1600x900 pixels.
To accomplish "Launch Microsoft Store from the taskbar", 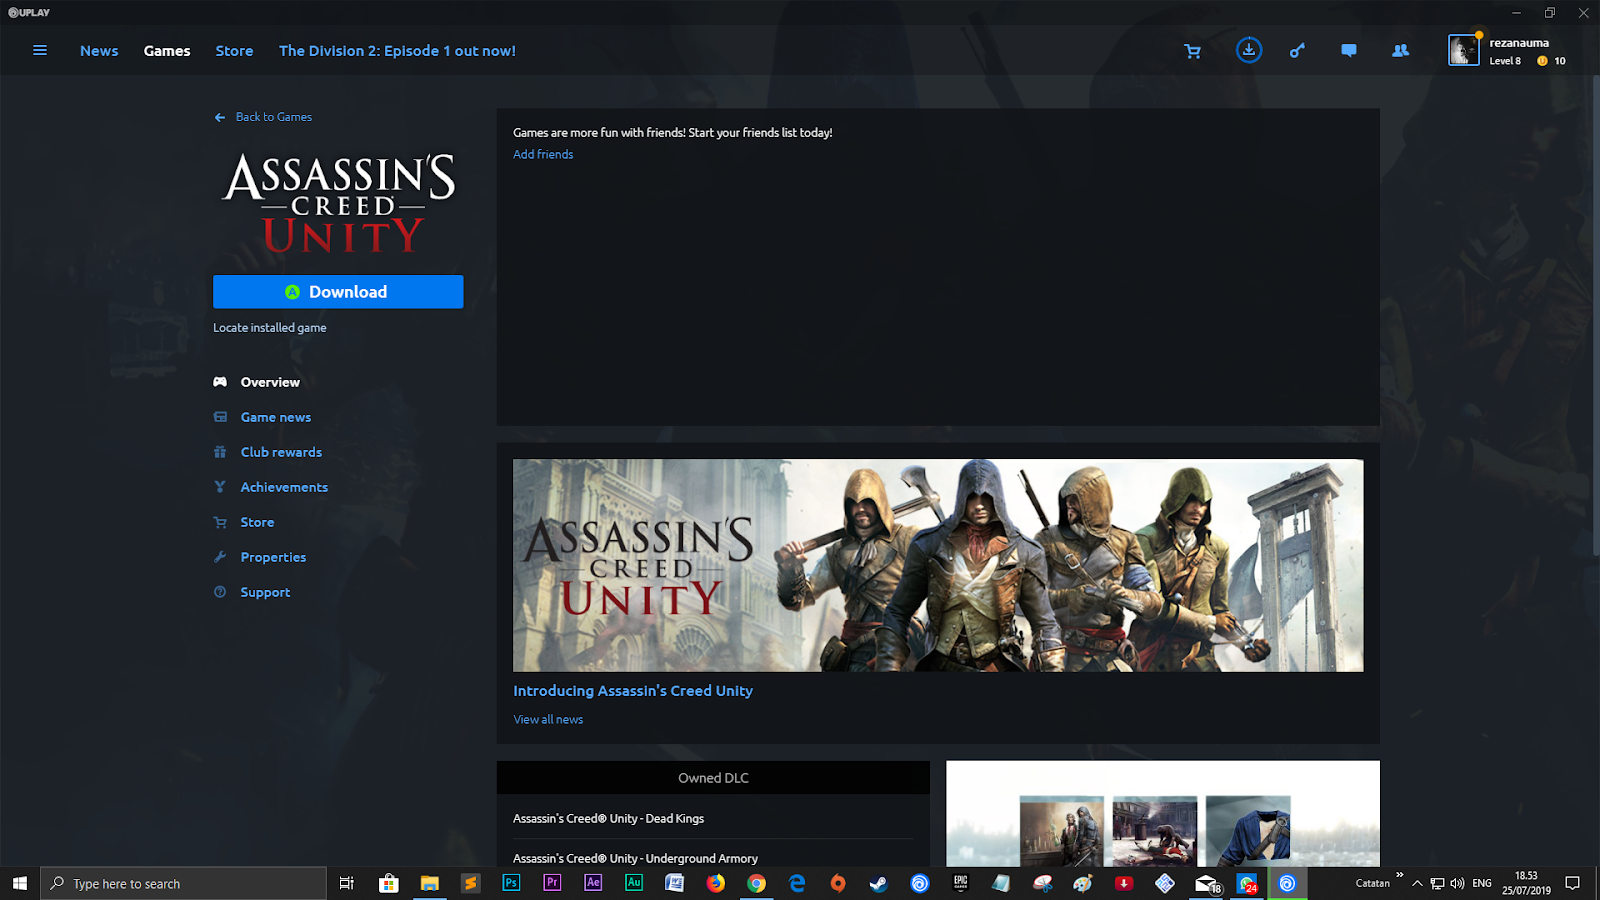I will (388, 883).
